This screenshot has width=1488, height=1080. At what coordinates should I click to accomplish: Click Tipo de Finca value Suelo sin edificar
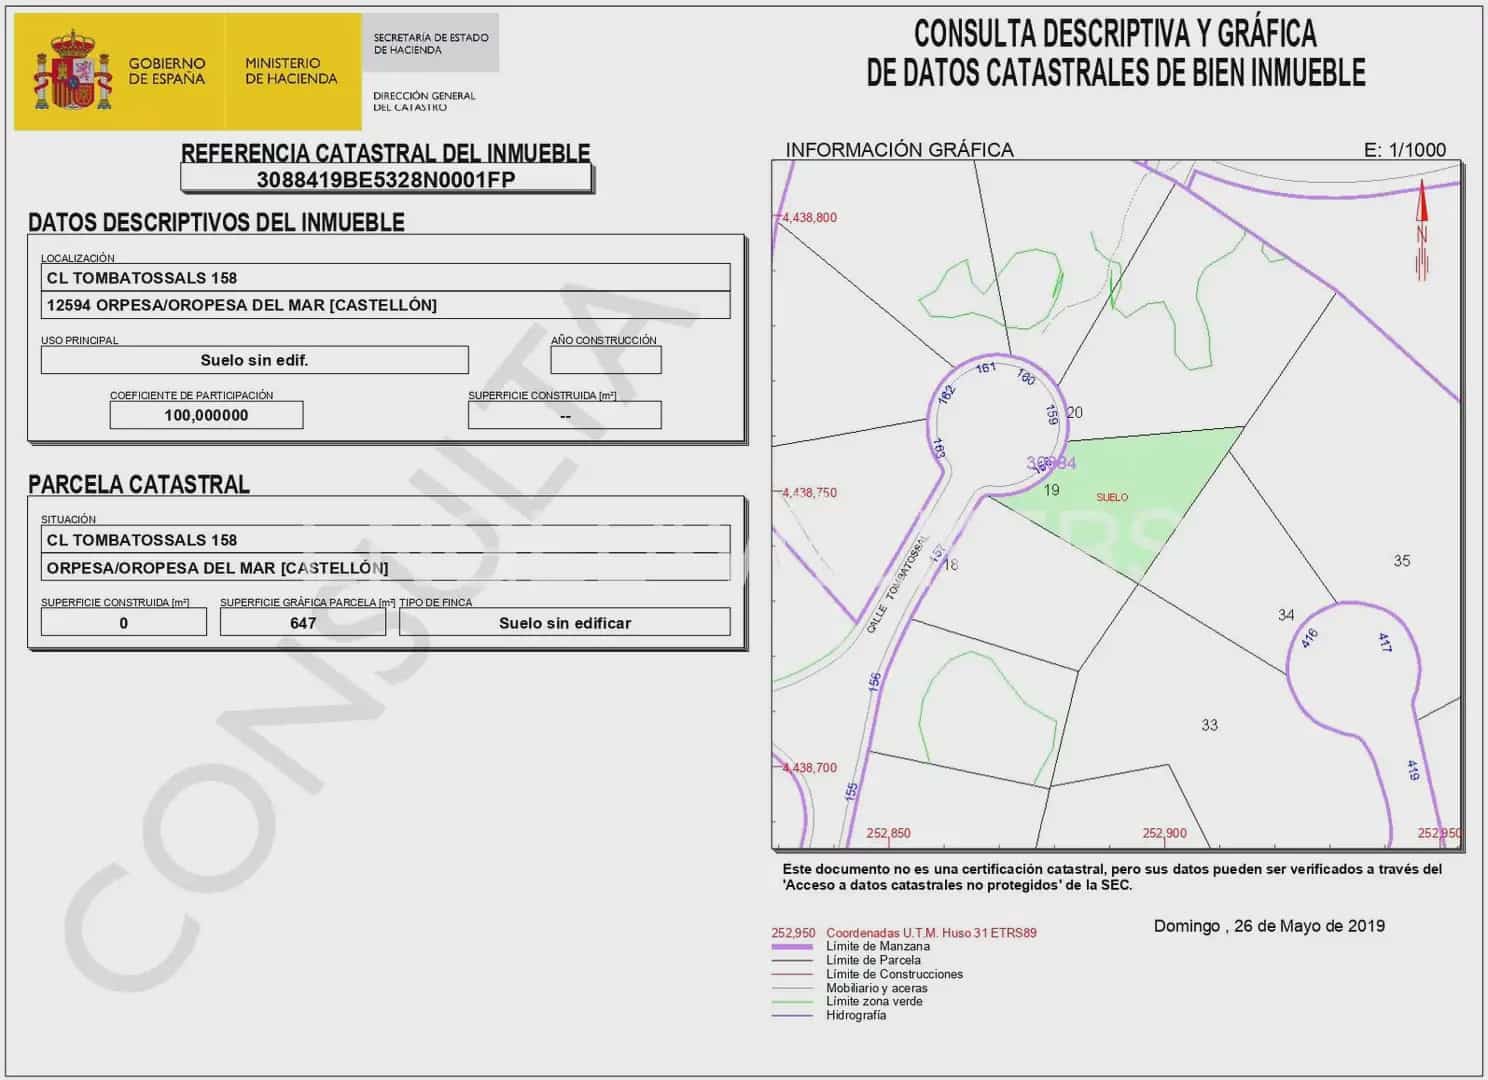565,622
